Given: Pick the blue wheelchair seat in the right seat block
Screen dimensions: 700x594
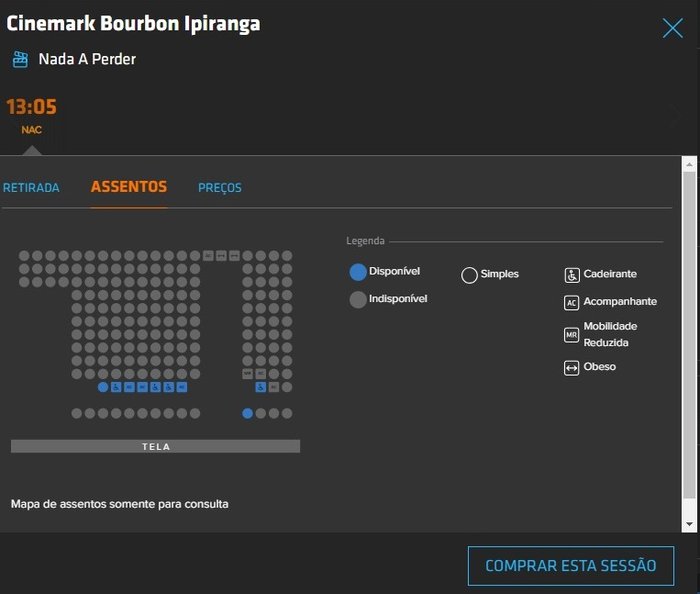Looking at the screenshot, I should pos(261,387).
